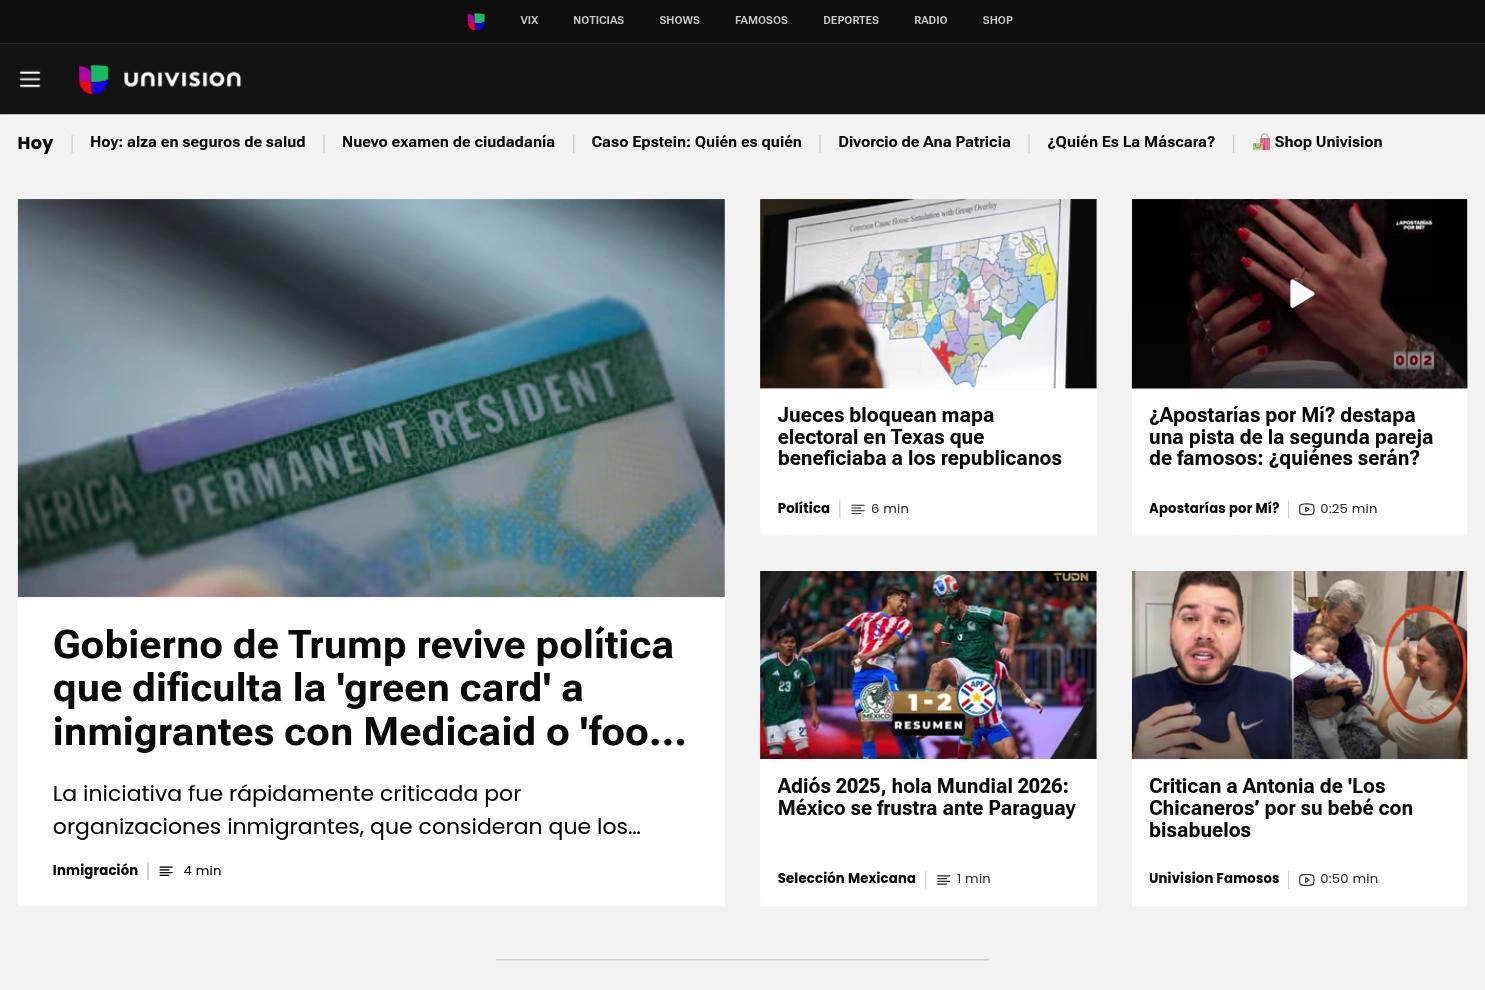Click the México-Paraguay match thumbnail
The image size is (1485, 990).
(928, 665)
